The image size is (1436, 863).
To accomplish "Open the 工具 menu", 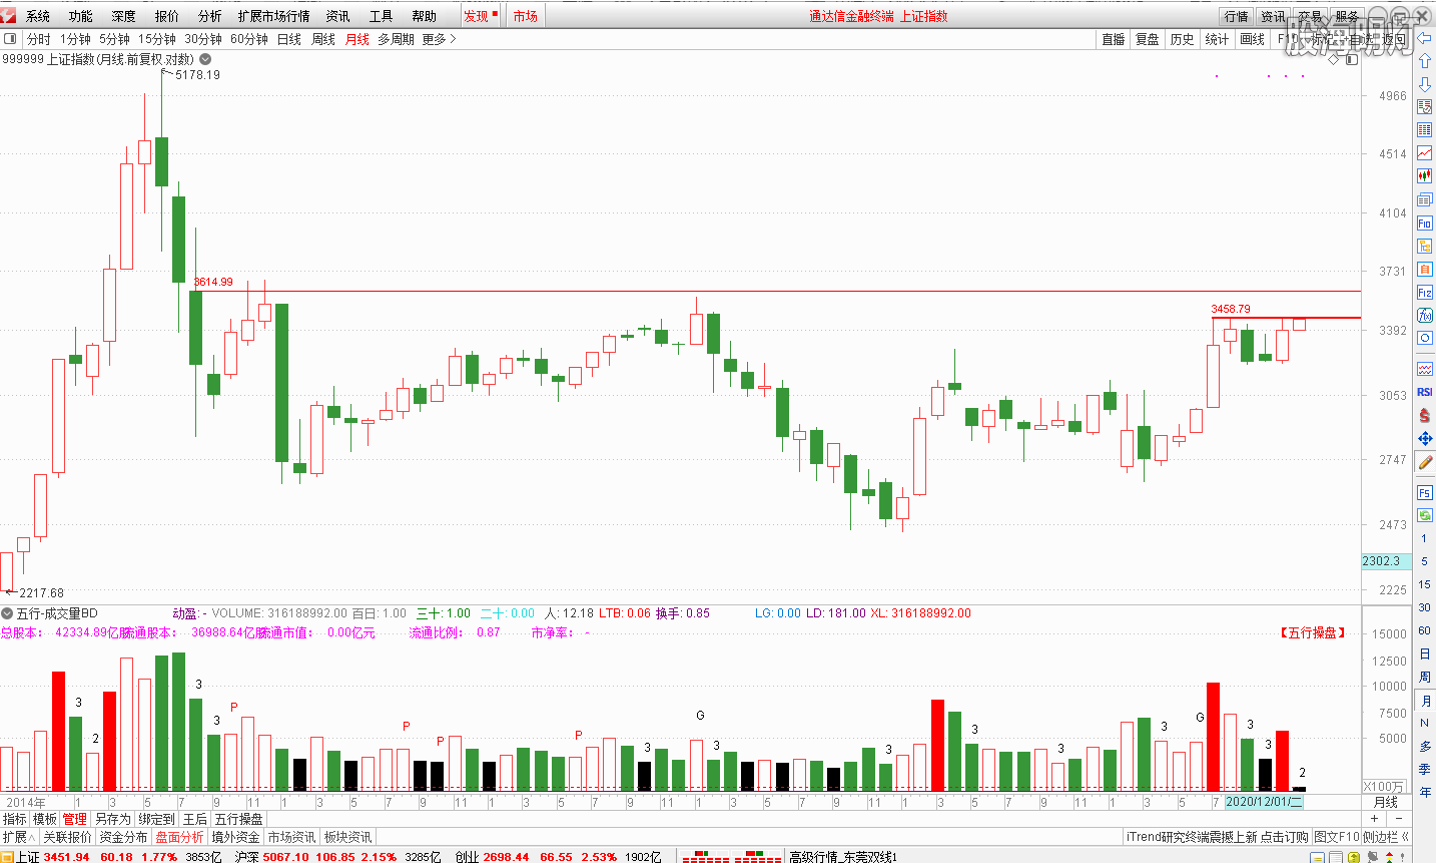I will [381, 16].
